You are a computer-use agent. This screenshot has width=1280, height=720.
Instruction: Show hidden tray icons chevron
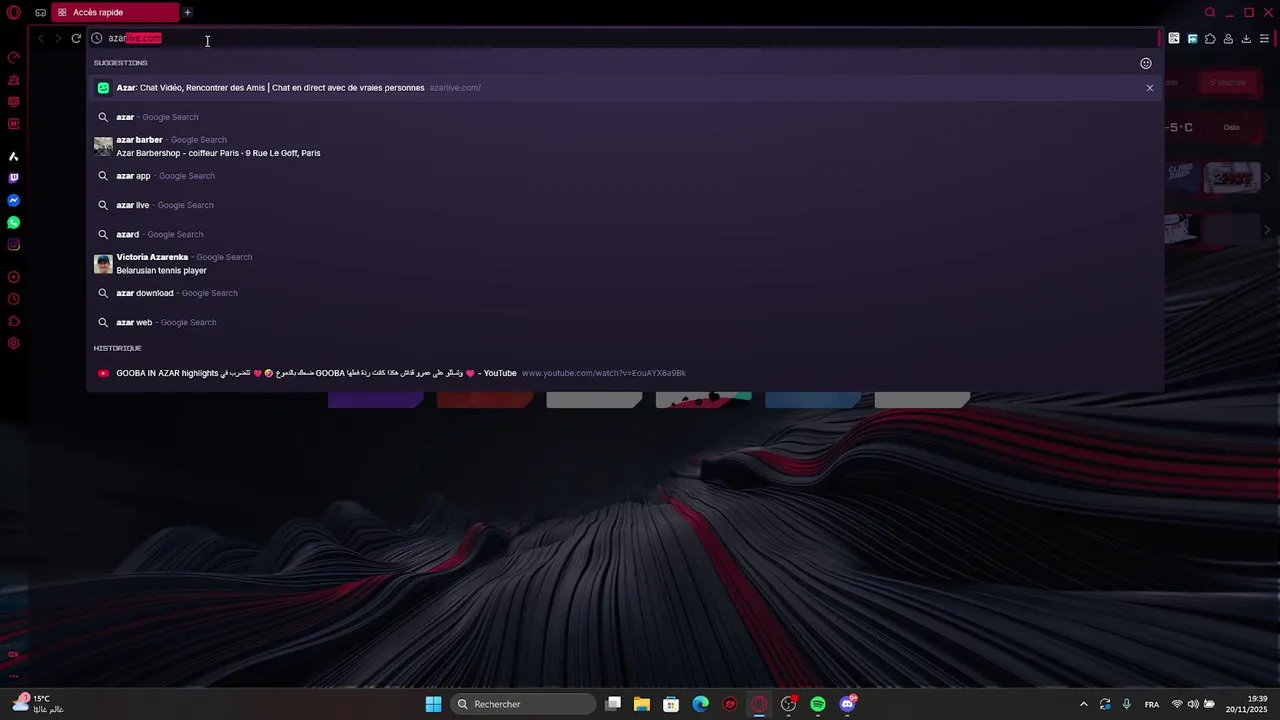coord(1083,704)
